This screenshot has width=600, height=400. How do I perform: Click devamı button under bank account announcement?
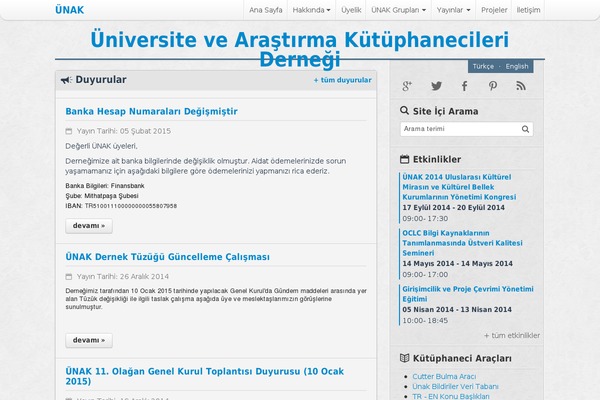(x=89, y=226)
